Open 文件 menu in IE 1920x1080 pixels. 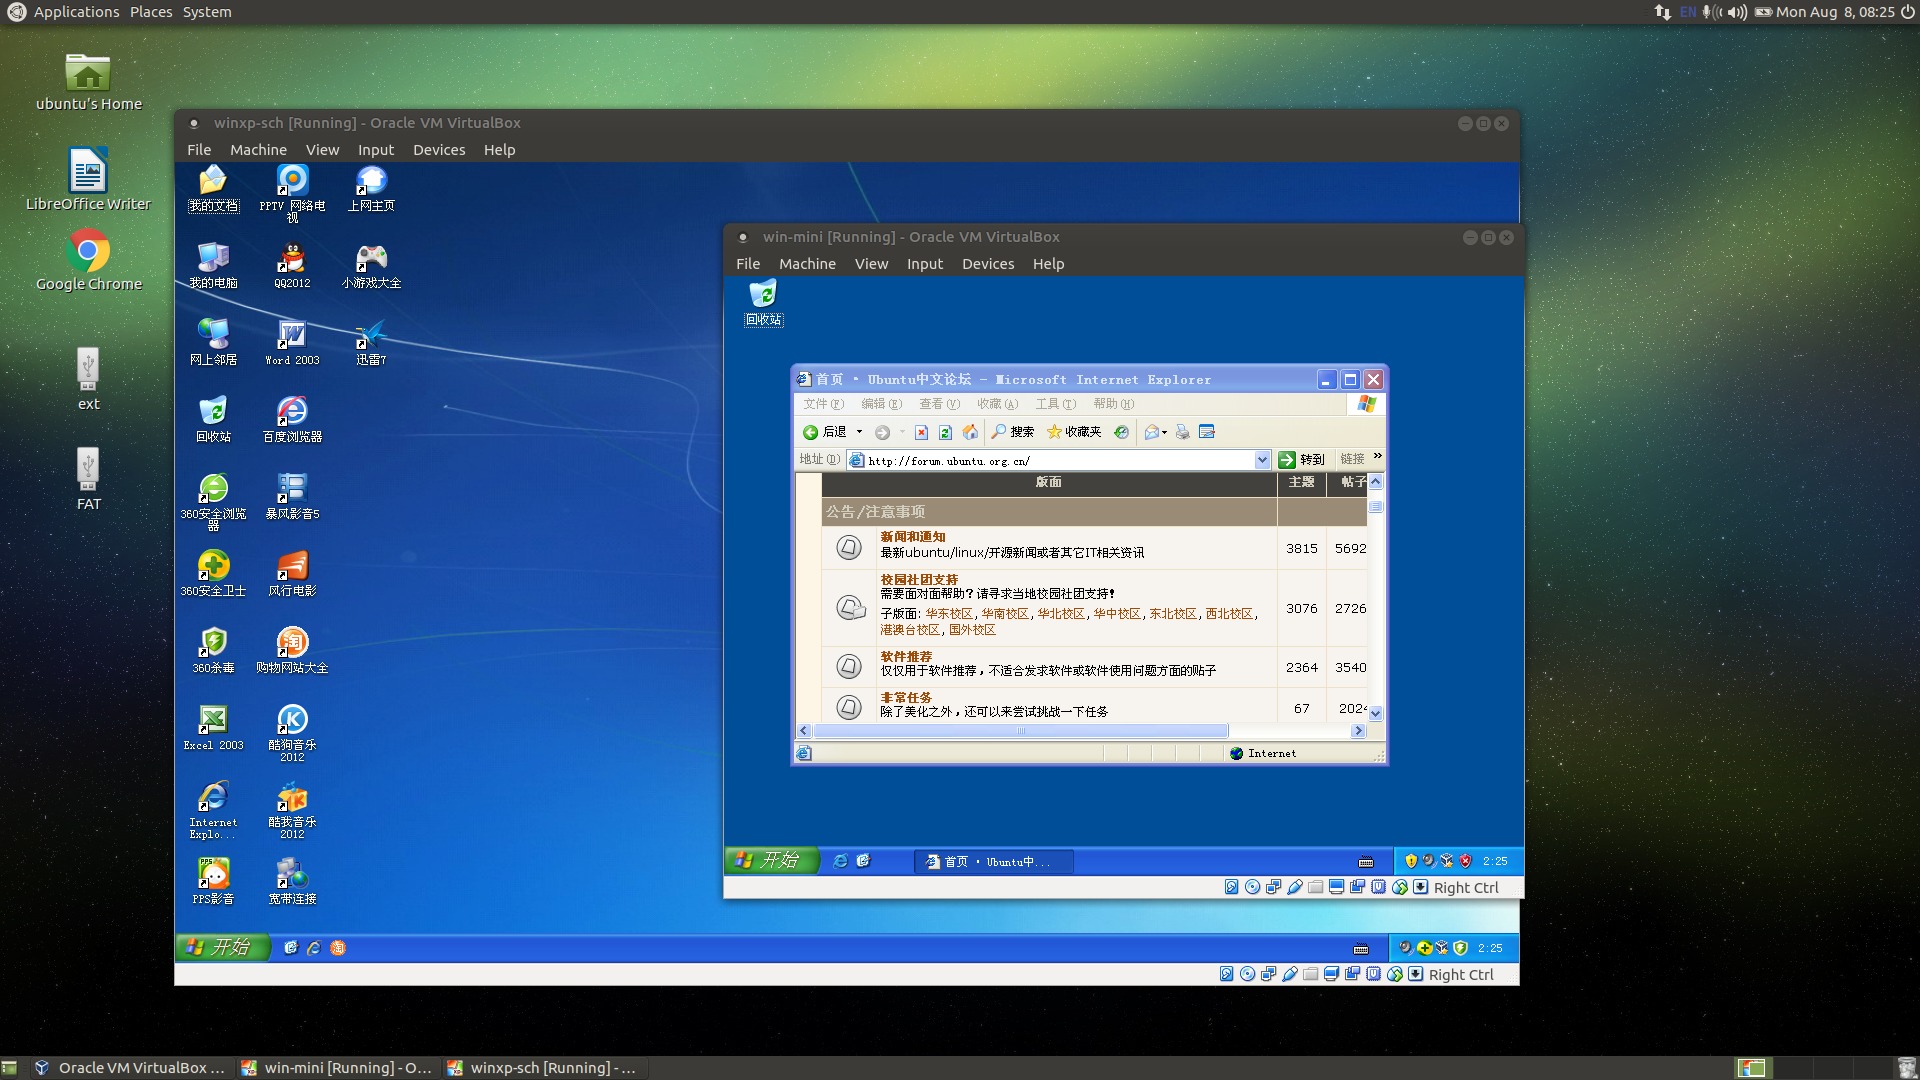point(823,404)
